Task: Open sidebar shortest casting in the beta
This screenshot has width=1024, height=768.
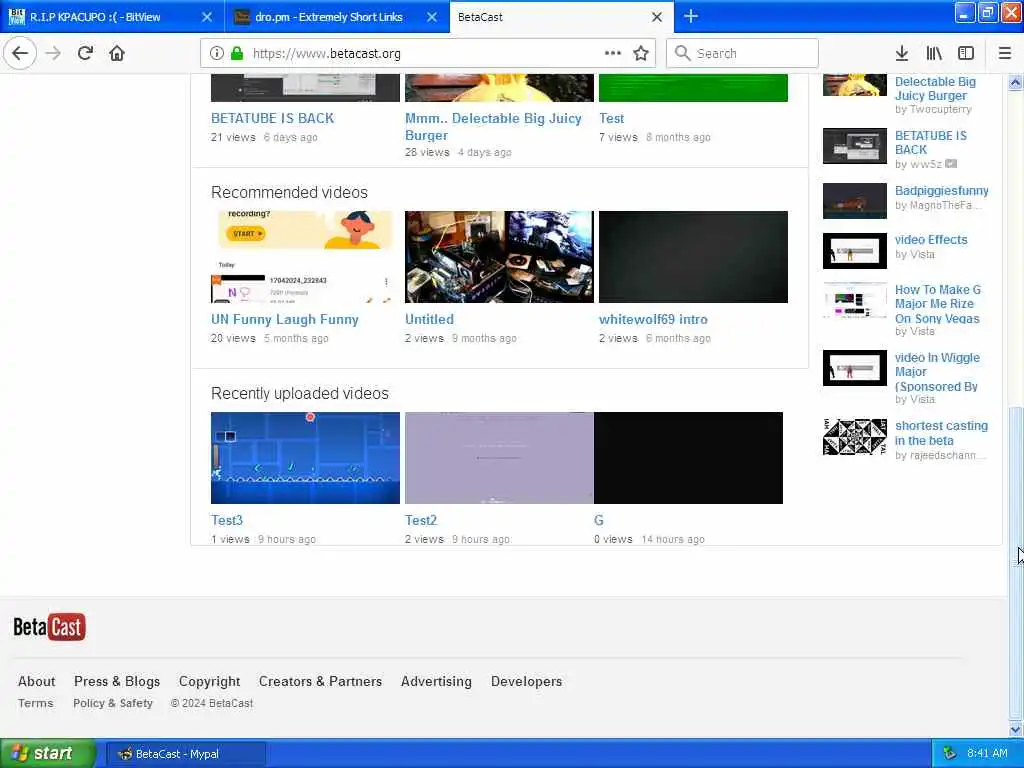Action: coord(941,433)
